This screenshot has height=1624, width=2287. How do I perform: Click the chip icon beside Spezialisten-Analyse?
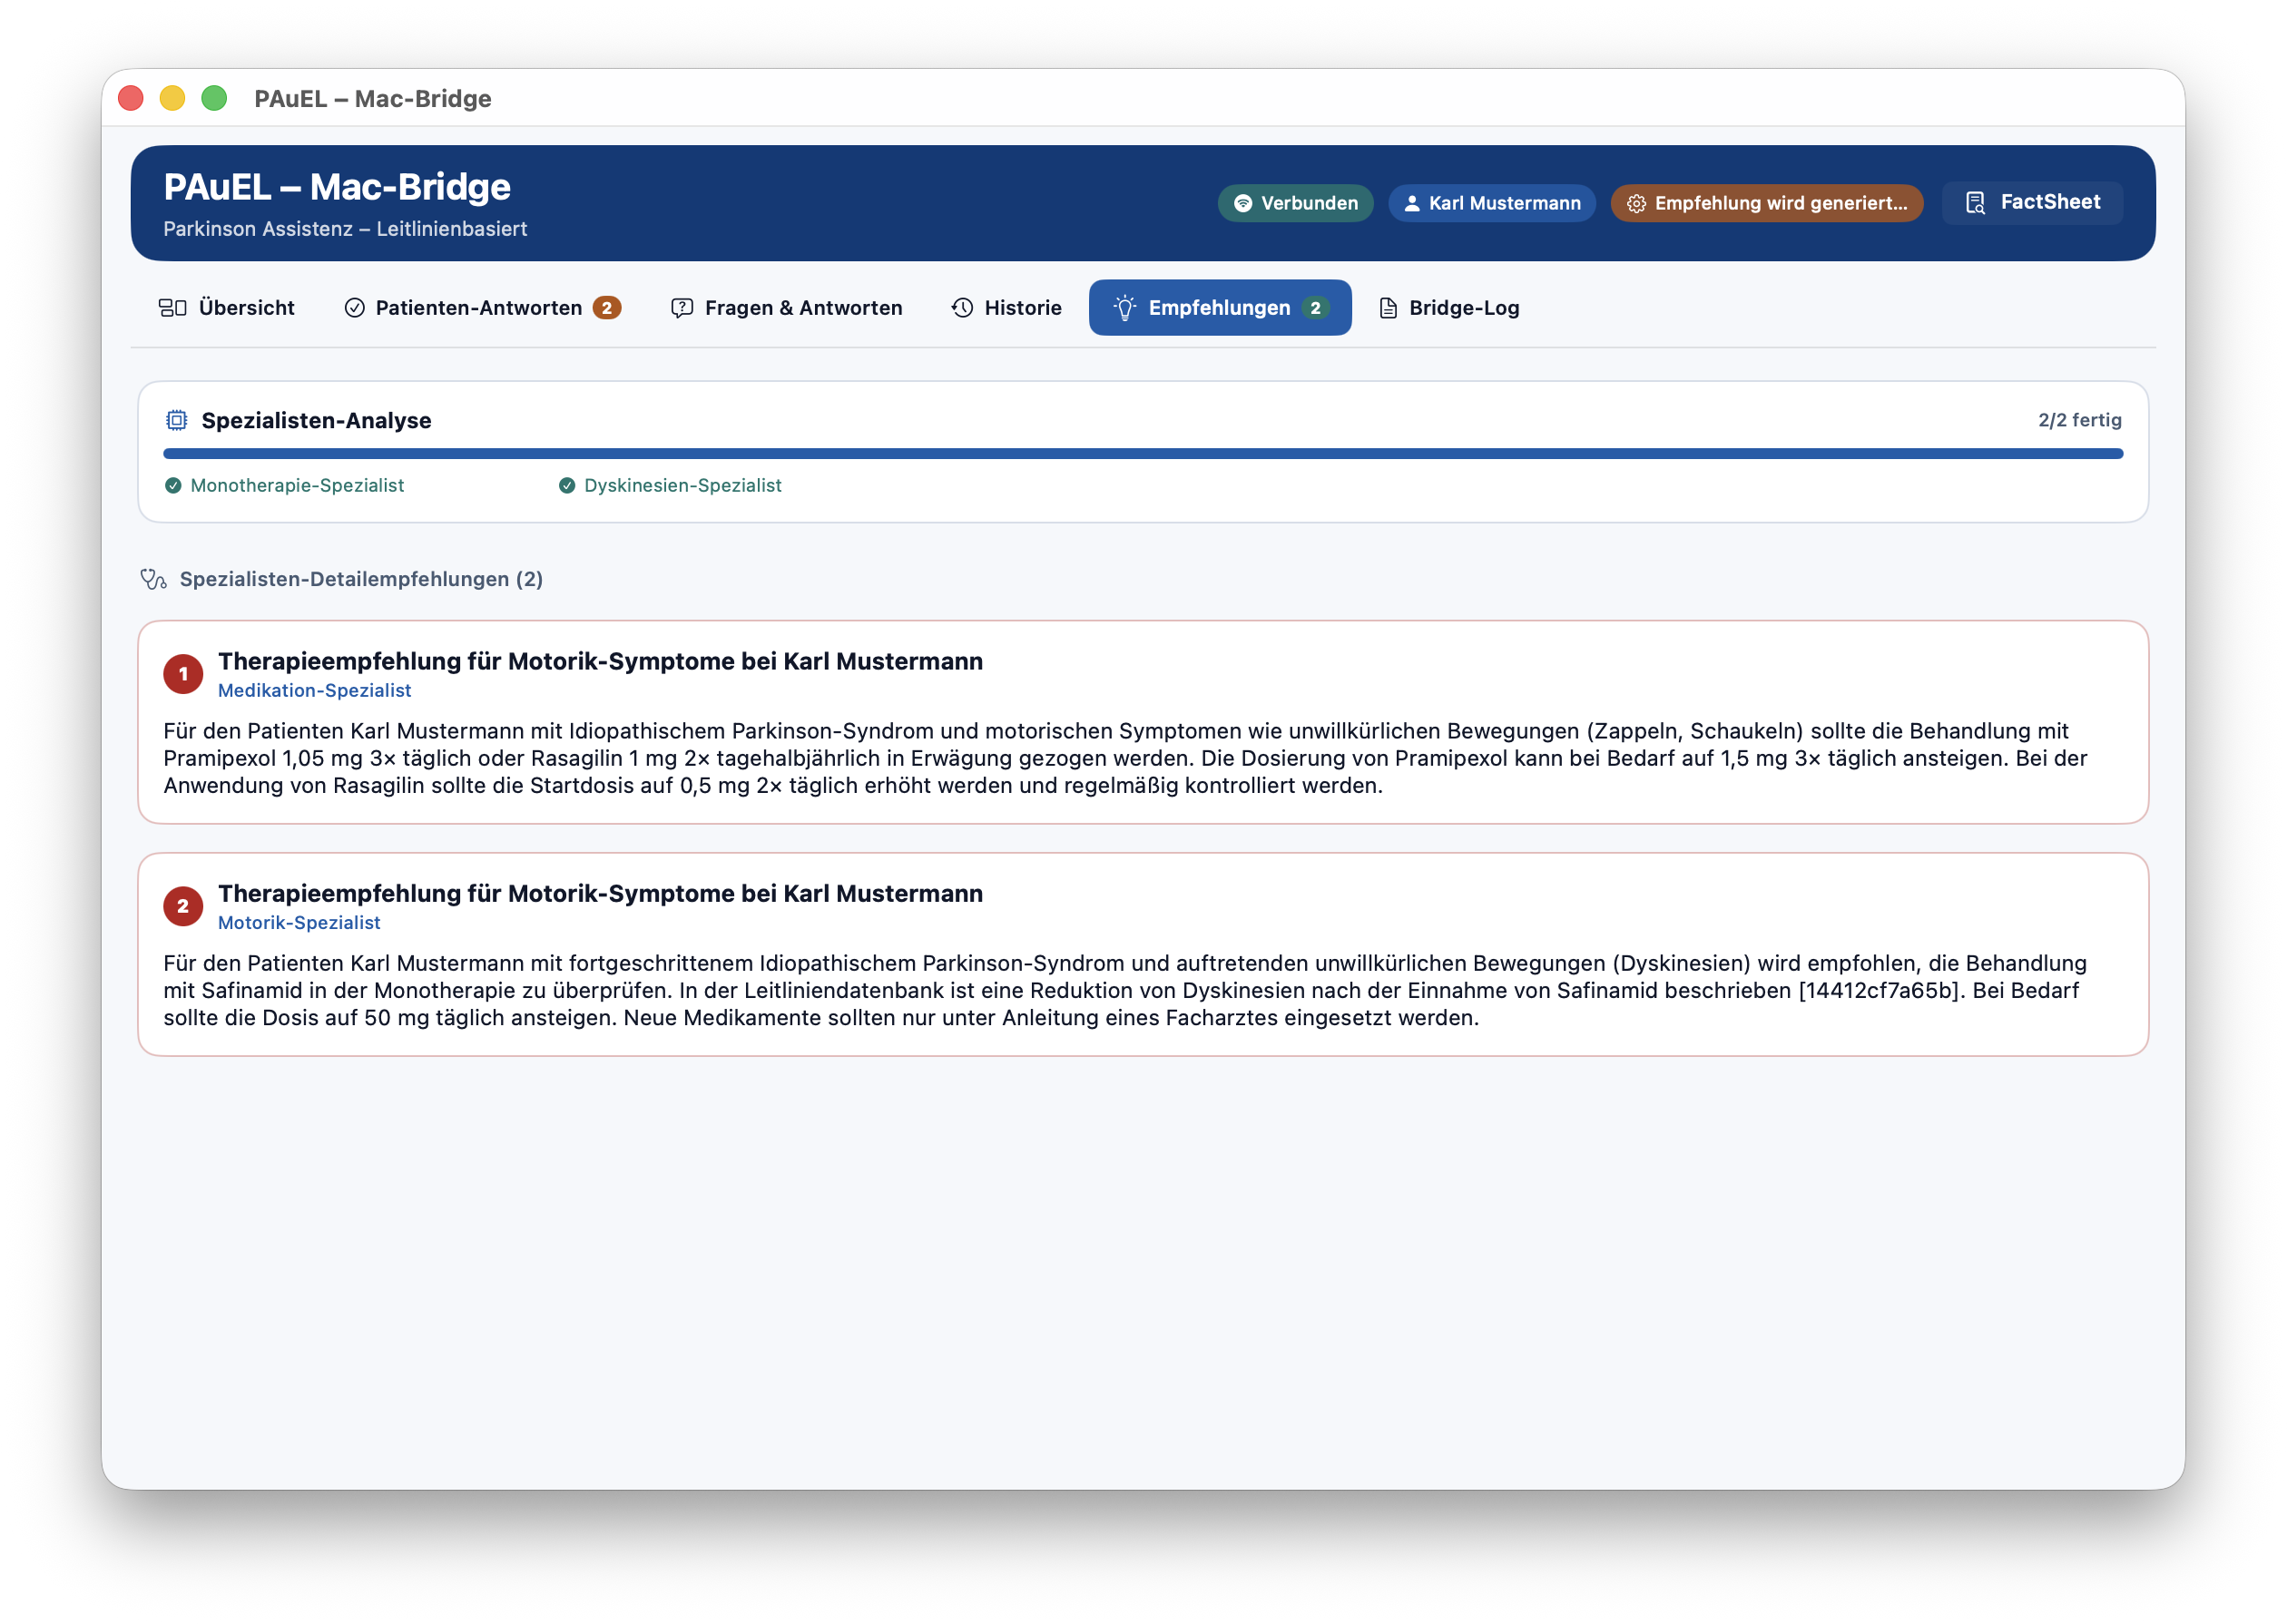click(176, 420)
